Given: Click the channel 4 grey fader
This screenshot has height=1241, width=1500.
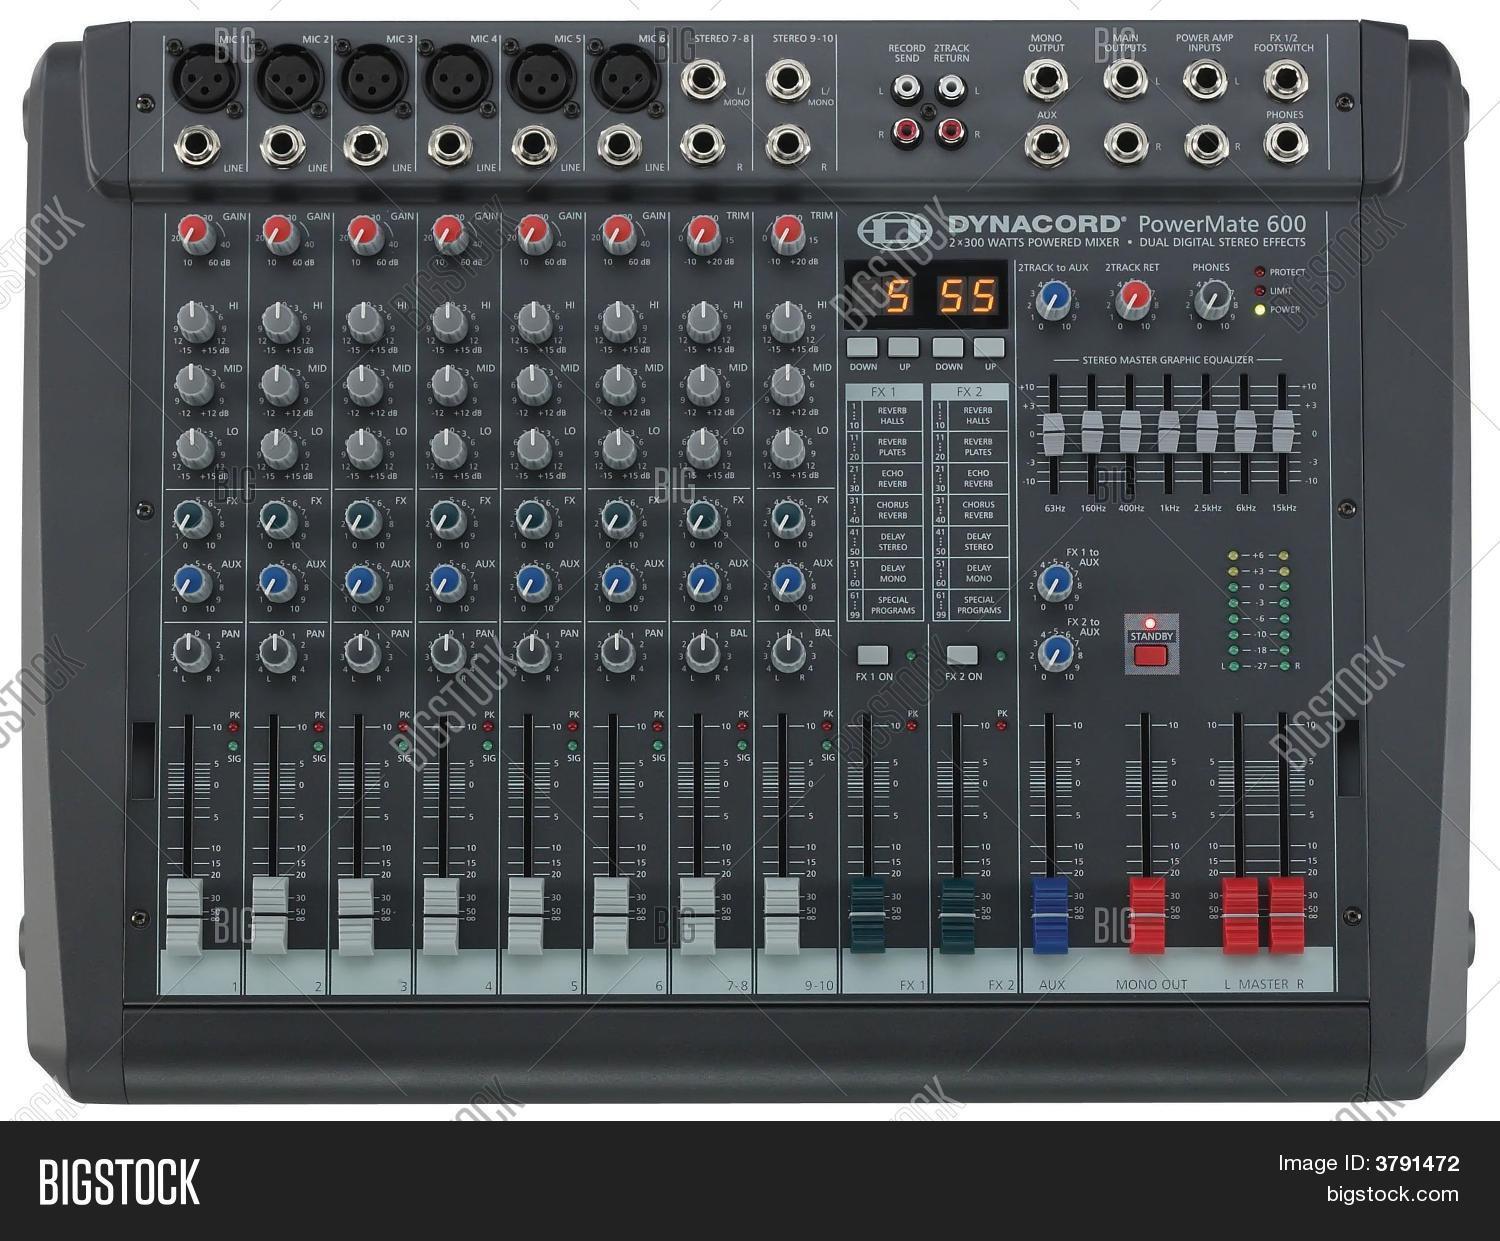Looking at the screenshot, I should click(x=441, y=914).
